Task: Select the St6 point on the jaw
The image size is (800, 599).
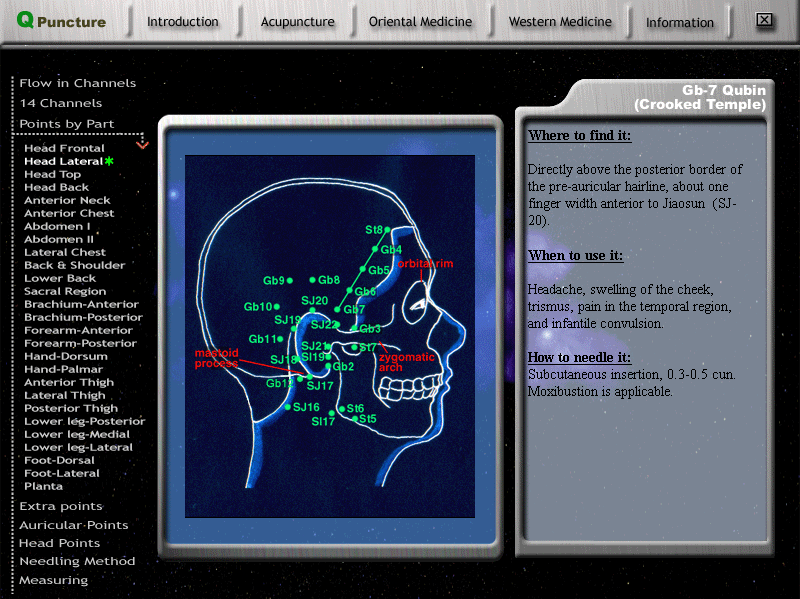Action: point(342,409)
